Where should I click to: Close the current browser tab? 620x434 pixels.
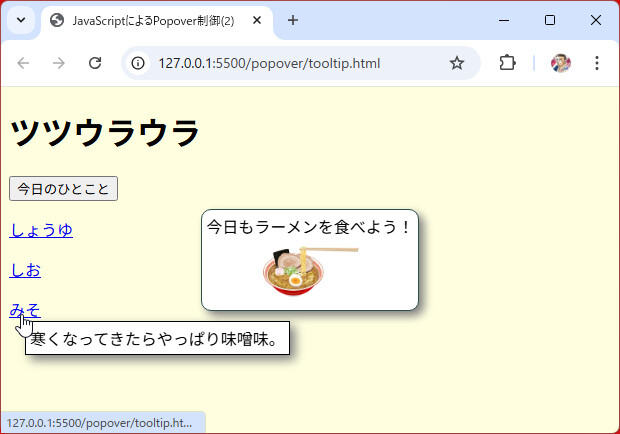pos(258,20)
